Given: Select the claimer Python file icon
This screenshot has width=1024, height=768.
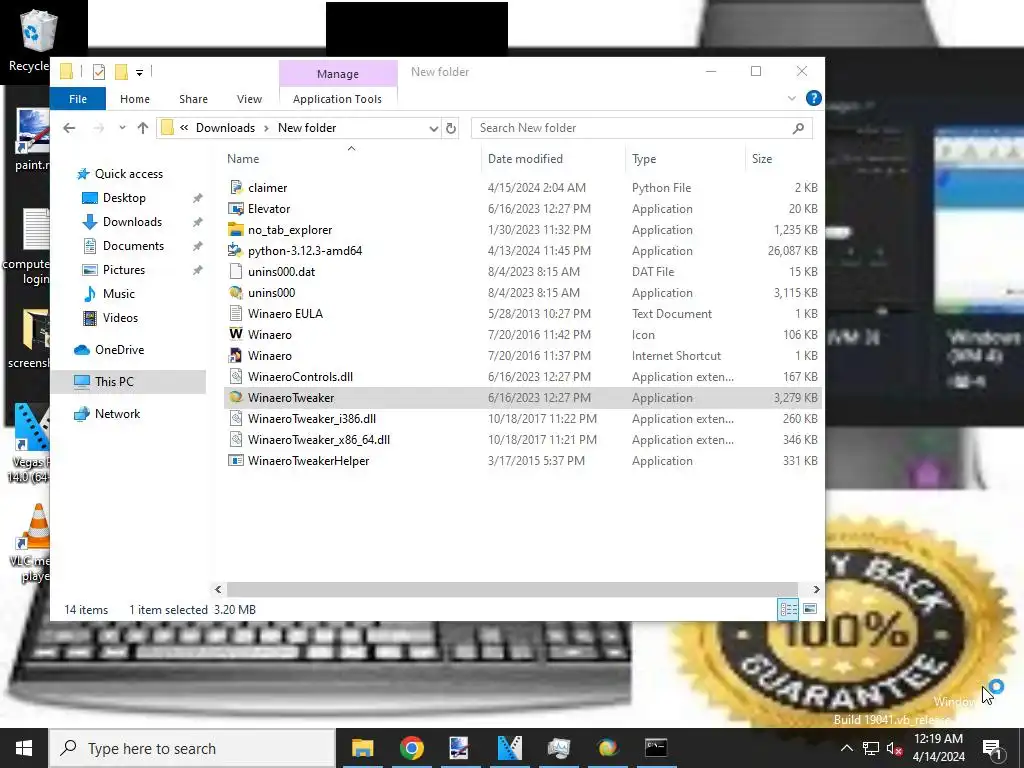Looking at the screenshot, I should tap(236, 187).
